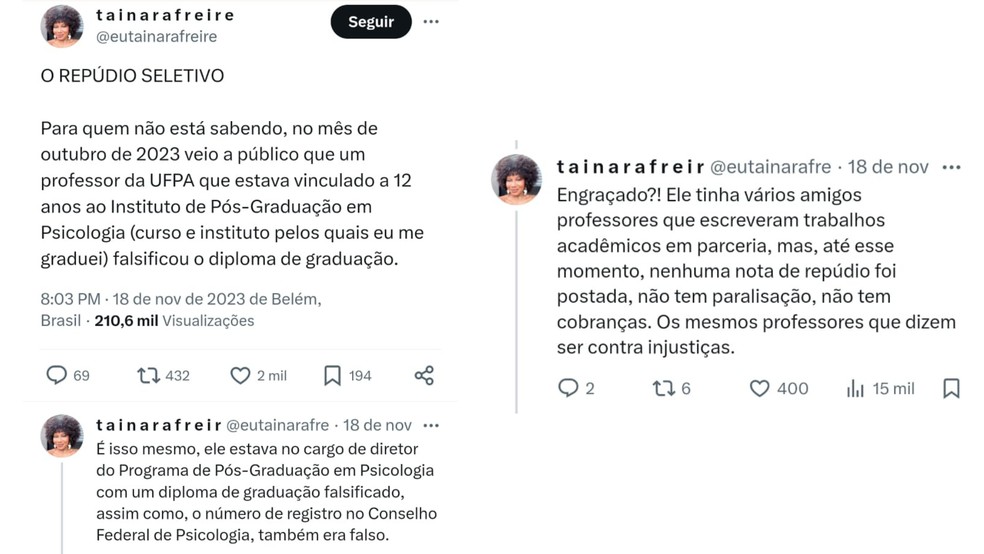Open the main tweet author's profile picture

coord(62,26)
